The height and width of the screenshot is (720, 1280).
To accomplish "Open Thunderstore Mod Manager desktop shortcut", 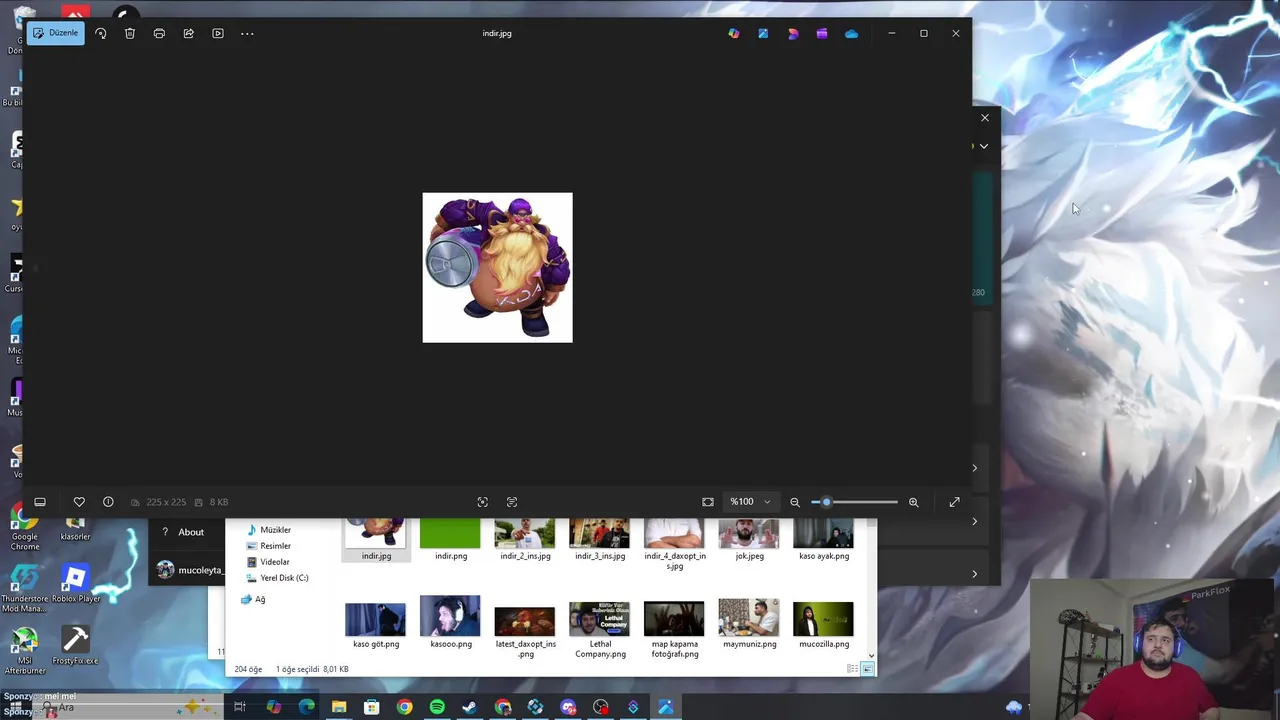I will point(24,590).
